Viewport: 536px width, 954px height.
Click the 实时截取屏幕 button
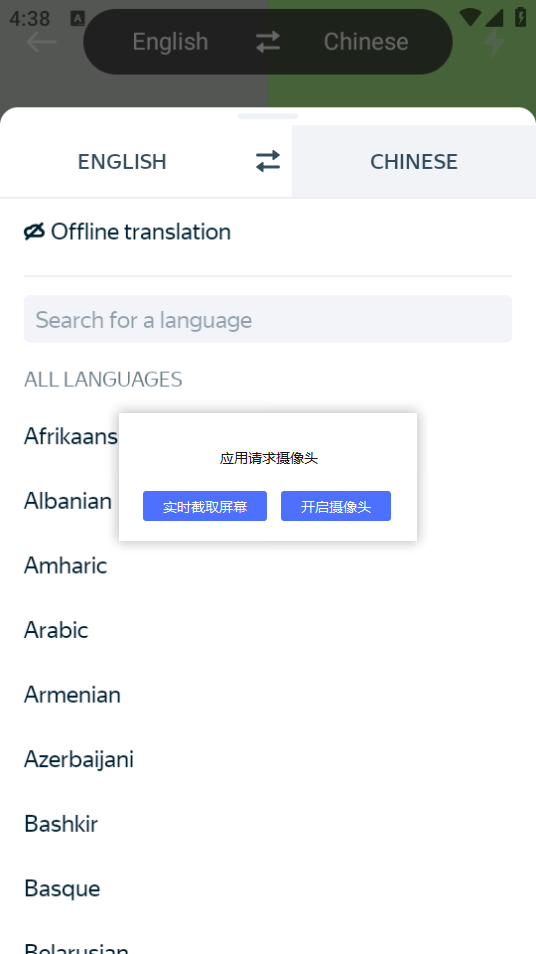pyautogui.click(x=205, y=506)
